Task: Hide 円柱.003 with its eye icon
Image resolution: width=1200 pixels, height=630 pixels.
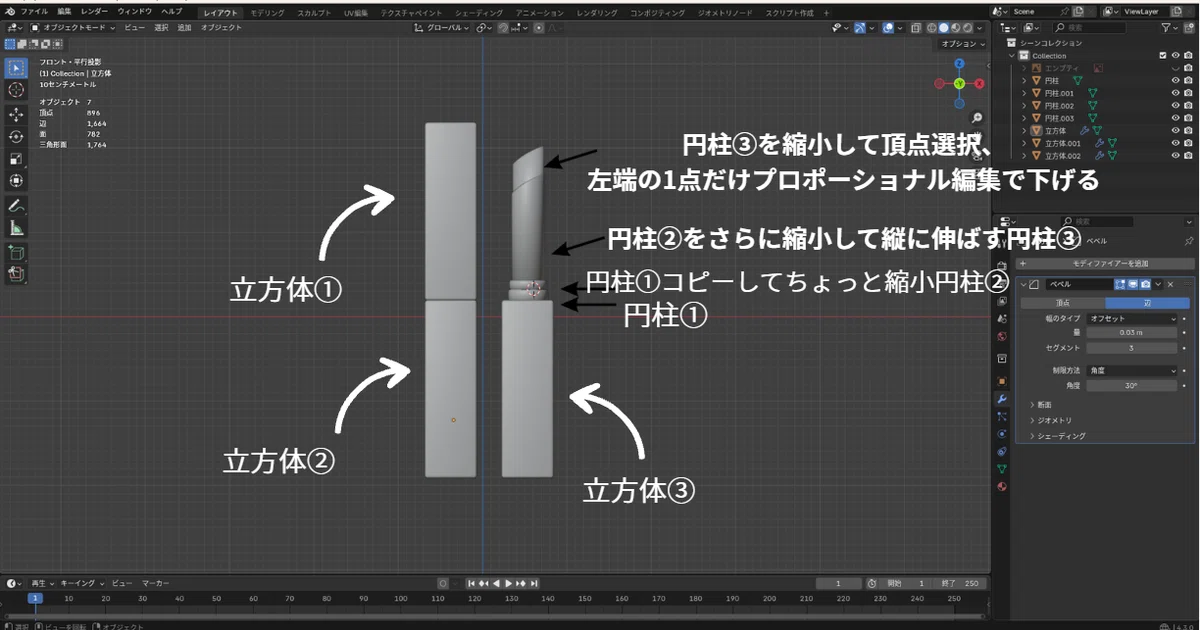Action: (x=1175, y=118)
